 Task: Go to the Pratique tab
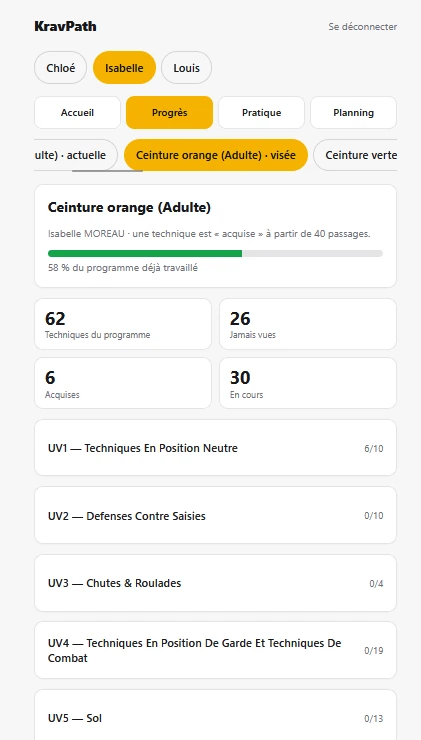tap(261, 113)
